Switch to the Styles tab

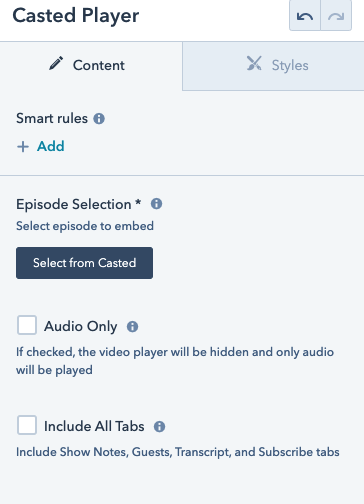coord(273,66)
